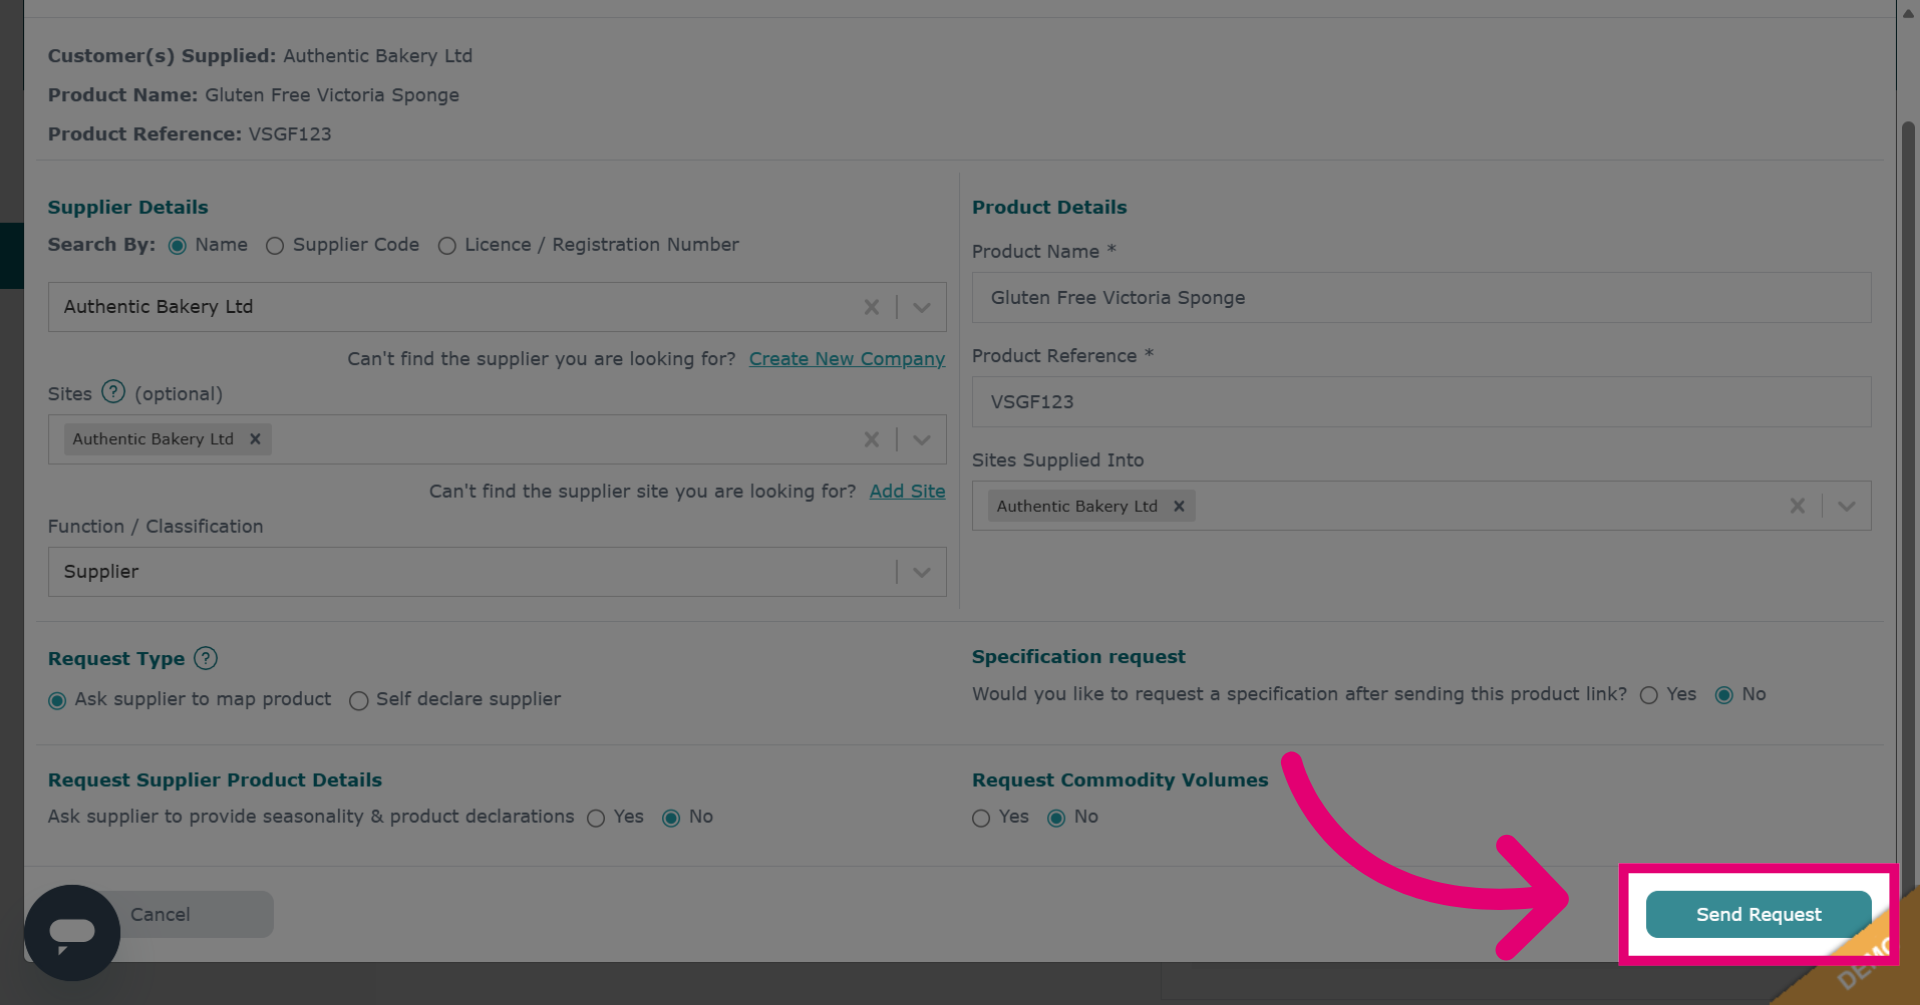Clear all Sites Supplied Into selections
The width and height of the screenshot is (1920, 1005).
[x=1797, y=506]
